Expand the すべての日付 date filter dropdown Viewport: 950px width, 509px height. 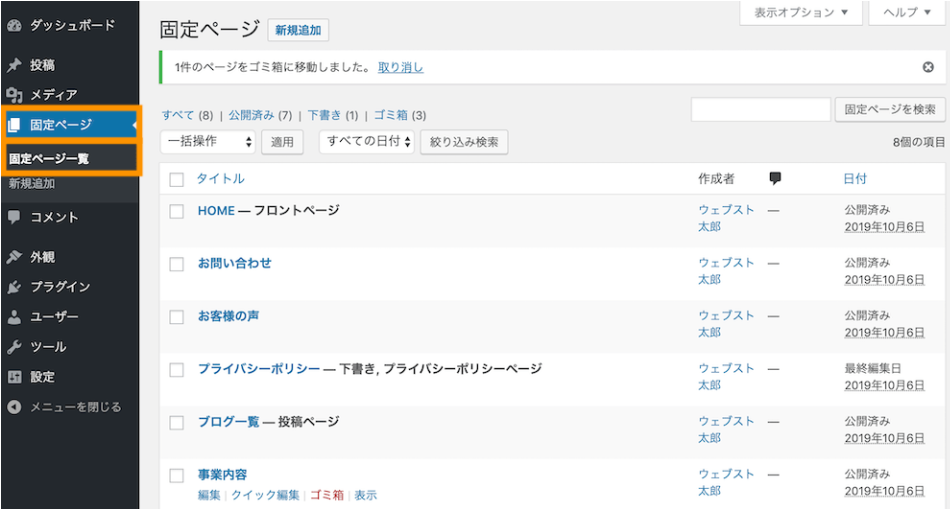point(366,142)
